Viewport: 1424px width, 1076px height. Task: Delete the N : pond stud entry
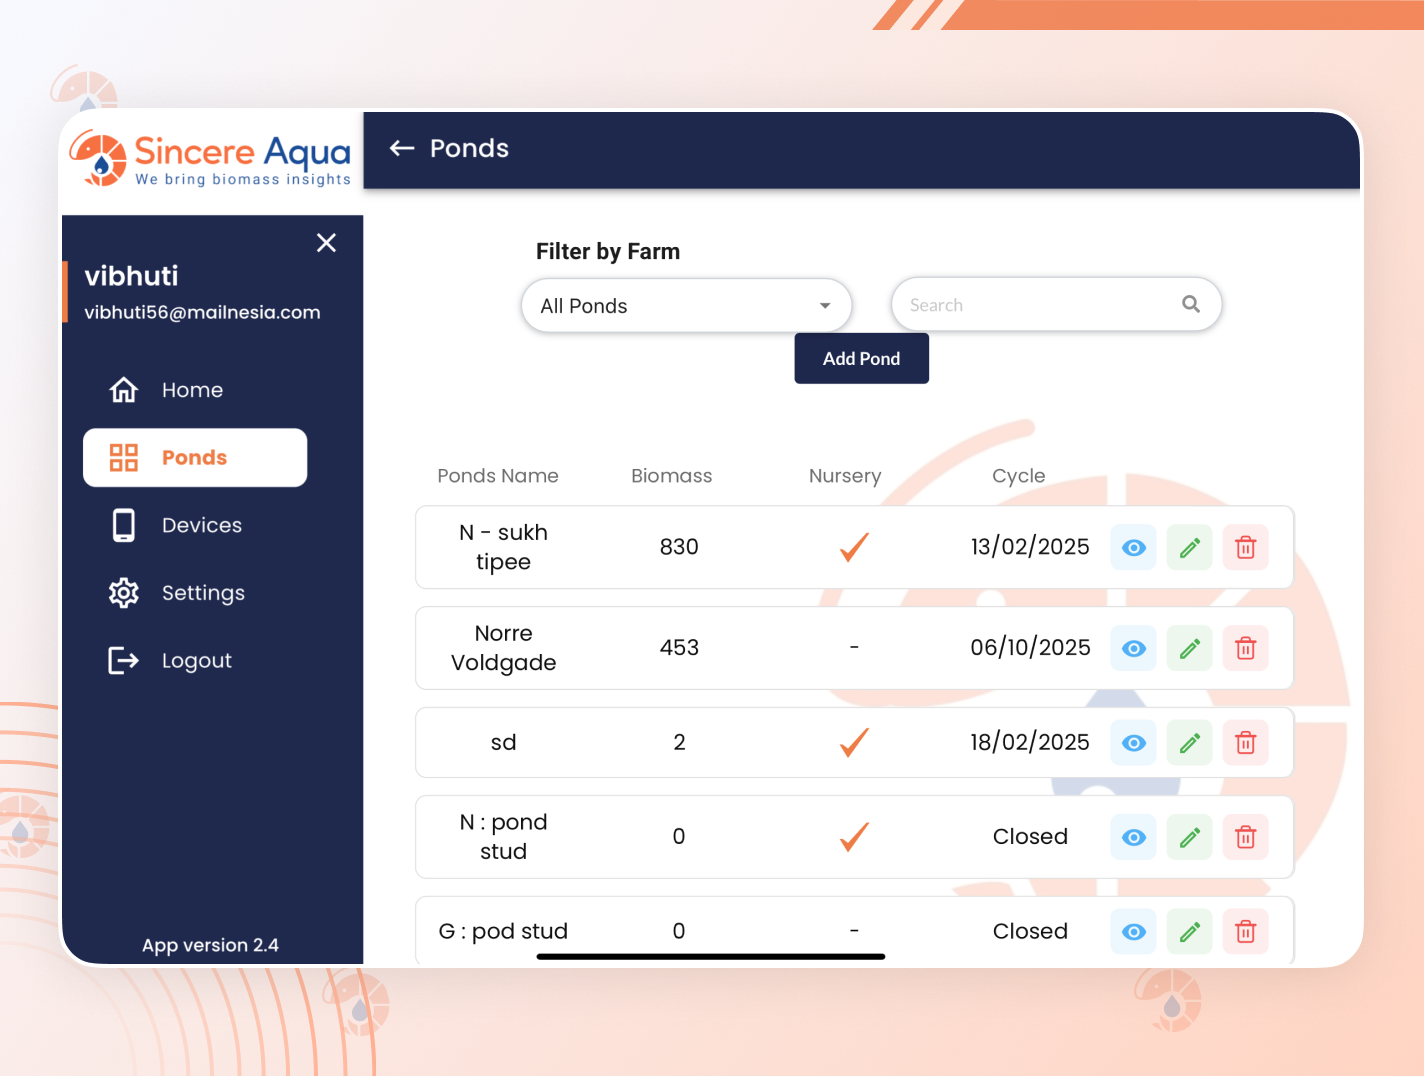pos(1245,837)
